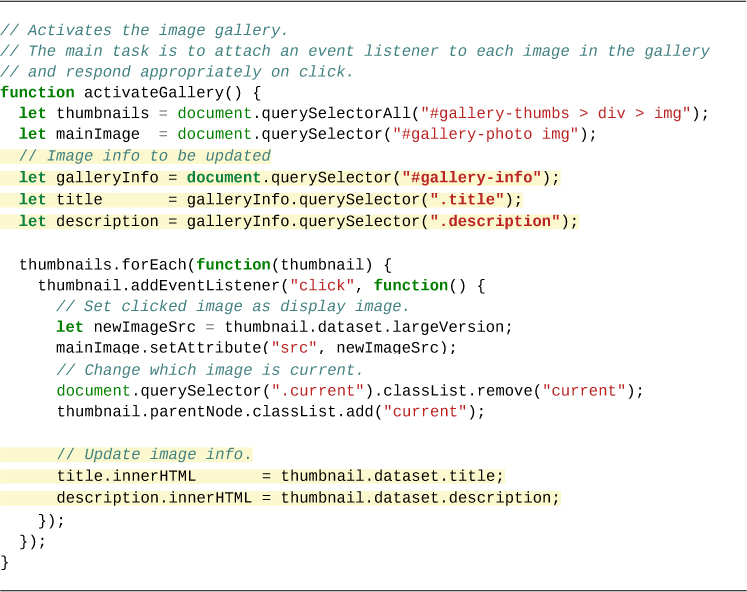Place cursor on "// Image info to be updated" comment
747x592 pixels.
click(144, 156)
